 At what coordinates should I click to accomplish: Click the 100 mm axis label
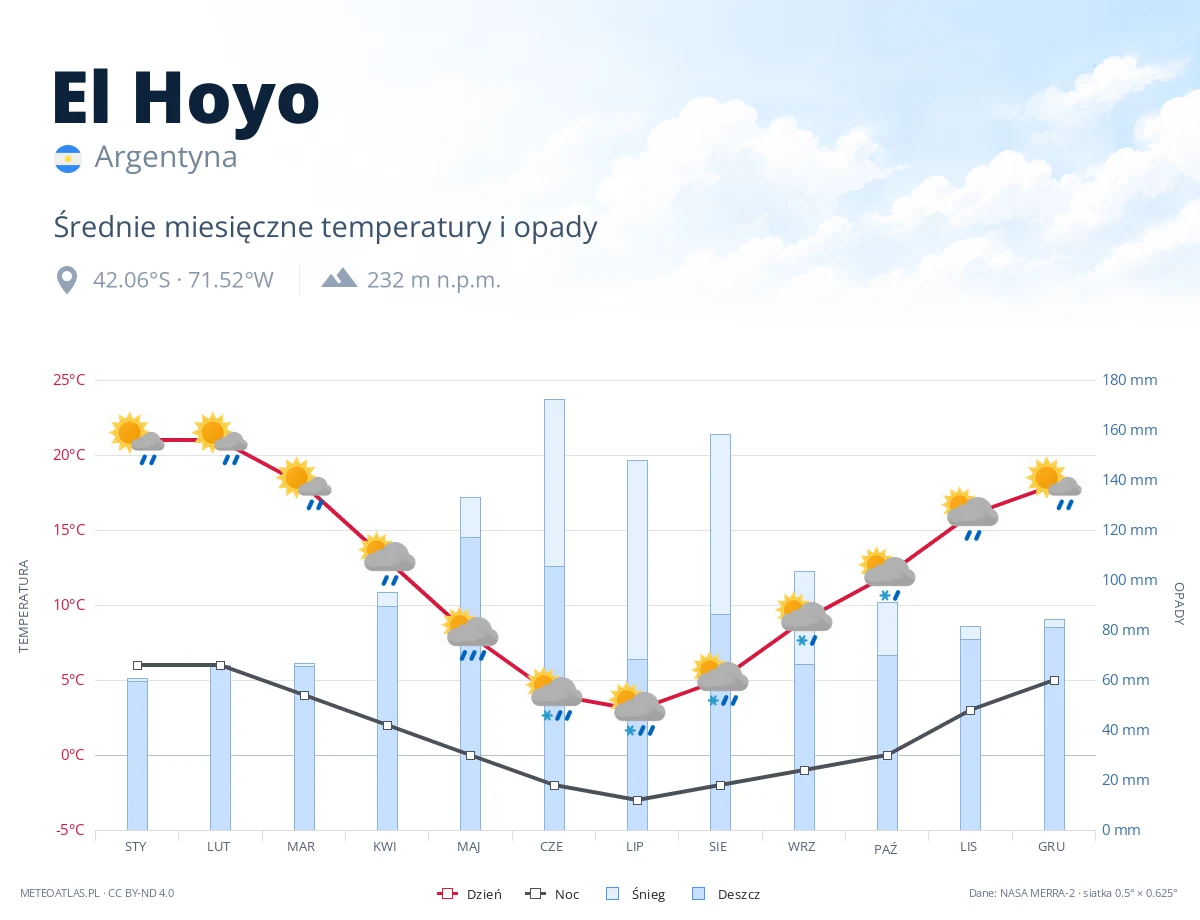pos(1130,580)
